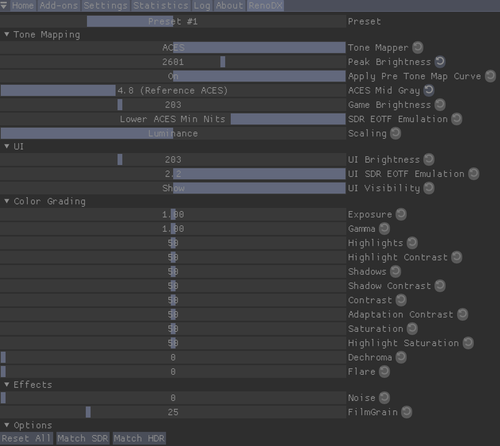
Task: Reset Gamma to default
Action: [384, 229]
